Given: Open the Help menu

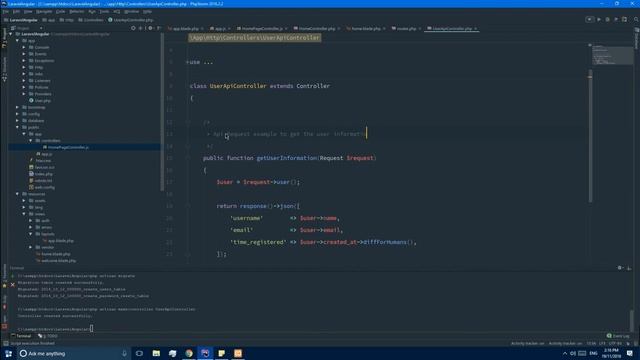Looking at the screenshot, I should pyautogui.click(x=147, y=11).
